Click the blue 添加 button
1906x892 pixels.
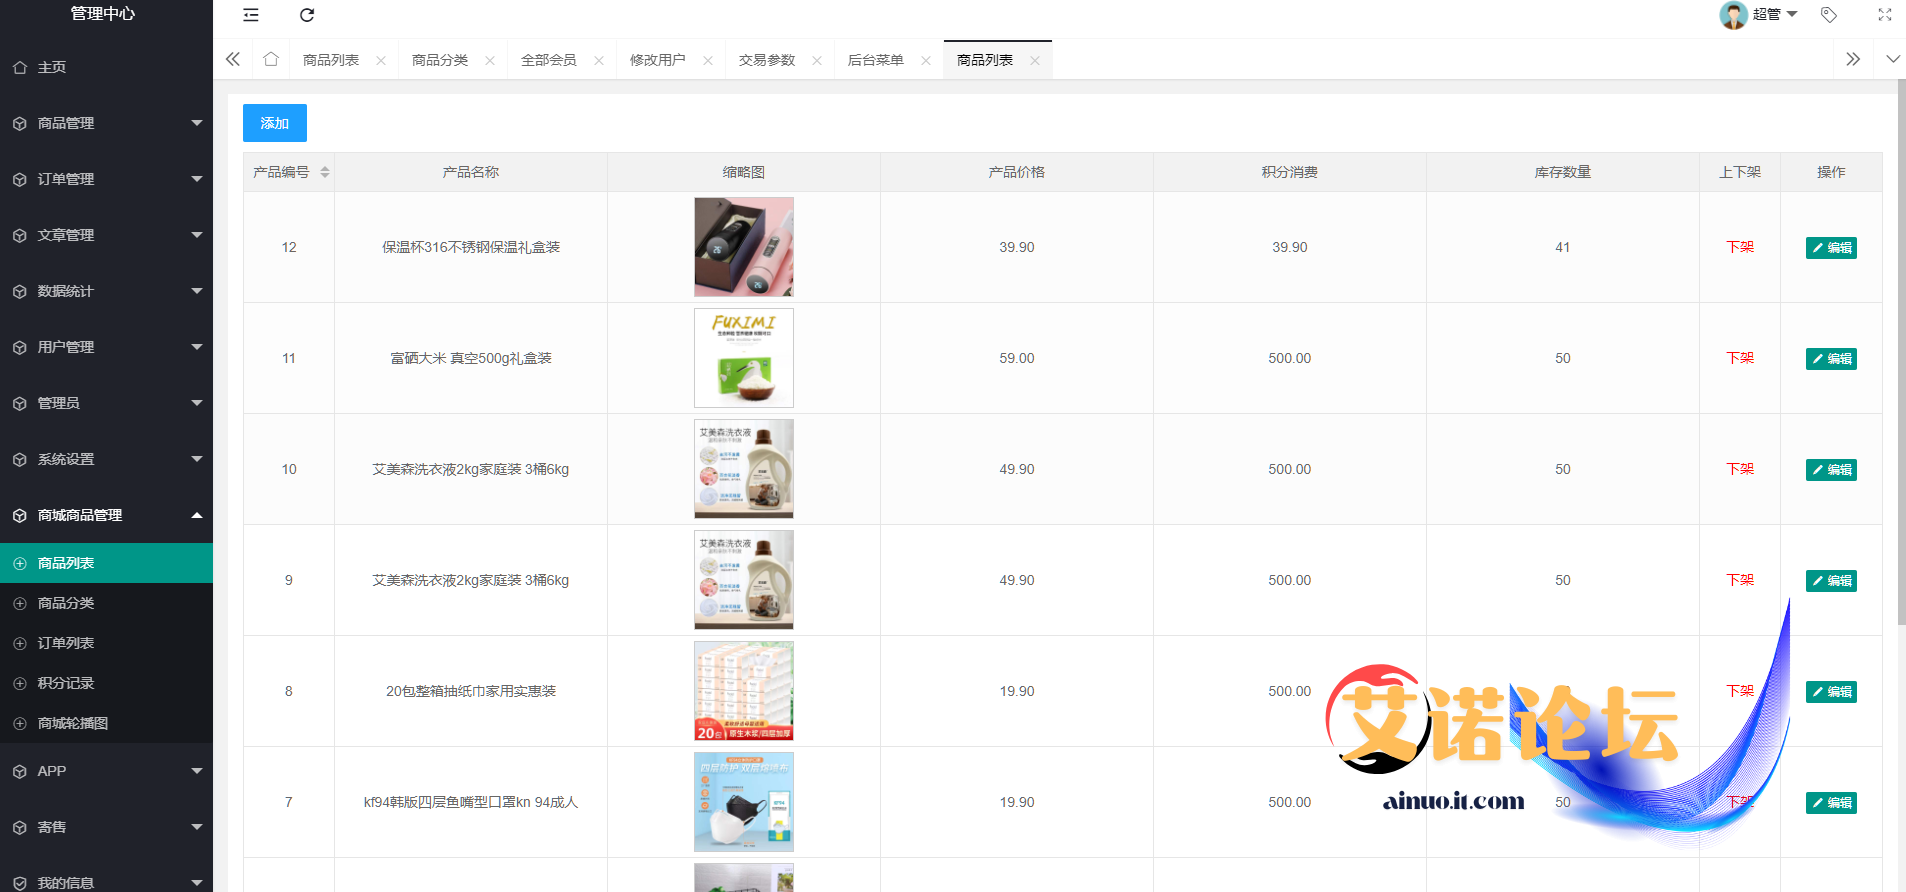[x=274, y=123]
